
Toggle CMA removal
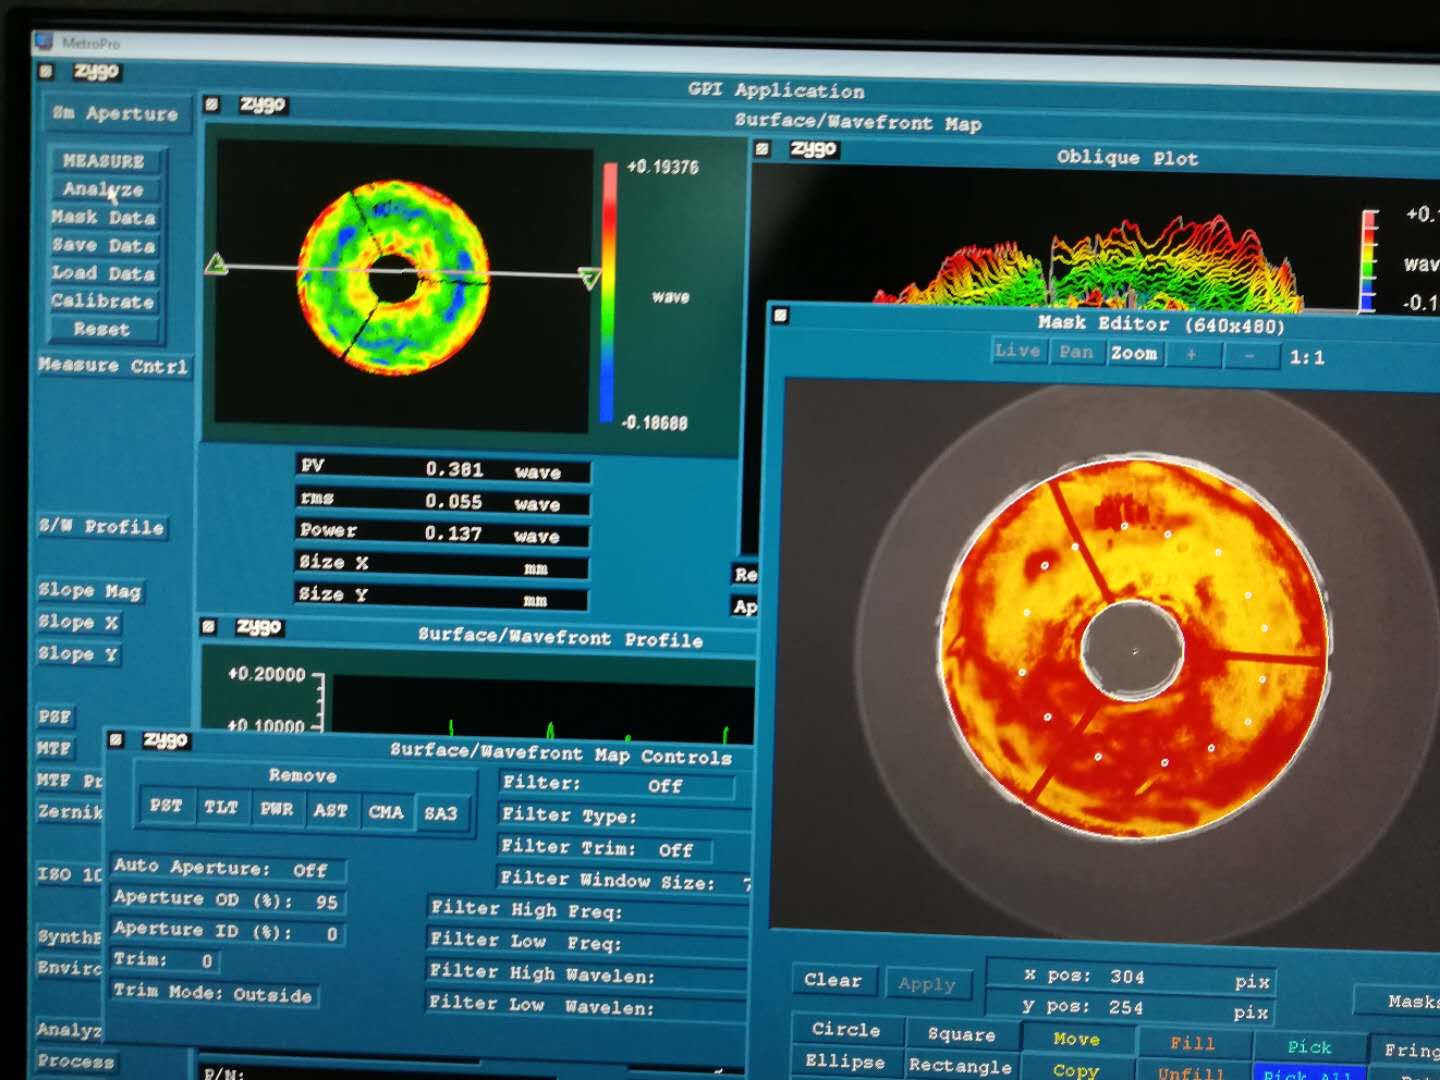tap(386, 812)
